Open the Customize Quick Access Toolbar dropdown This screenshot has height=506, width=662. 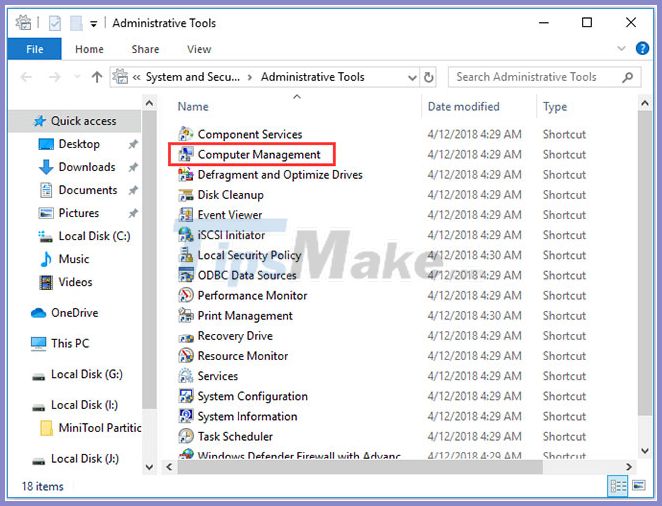[x=93, y=24]
